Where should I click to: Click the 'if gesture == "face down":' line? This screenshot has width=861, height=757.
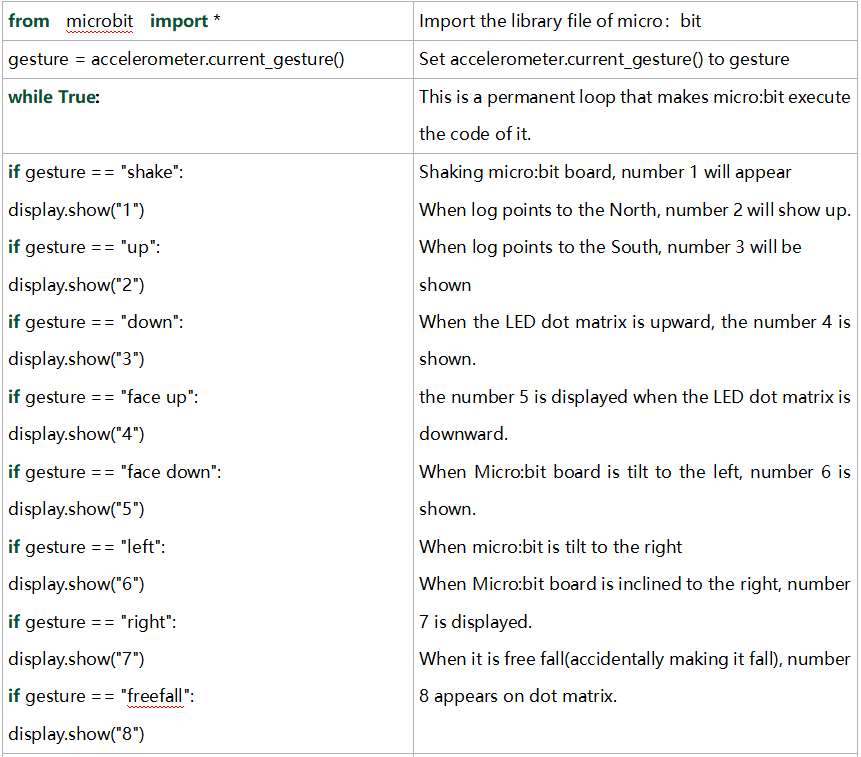pyautogui.click(x=115, y=472)
